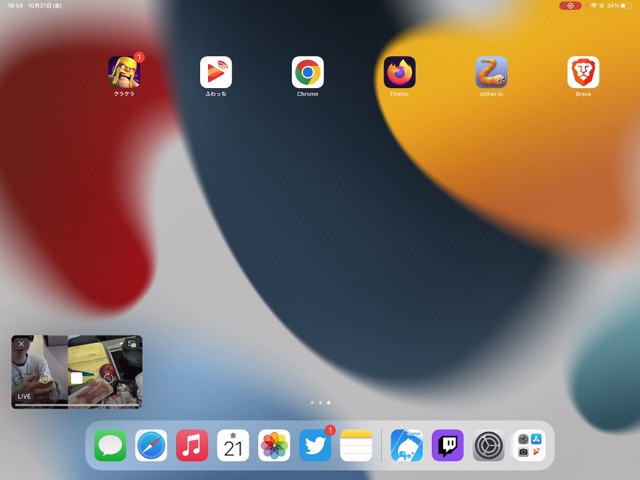640x480 pixels.
Task: Click the picture-in-picture progress bar
Action: coord(77,405)
